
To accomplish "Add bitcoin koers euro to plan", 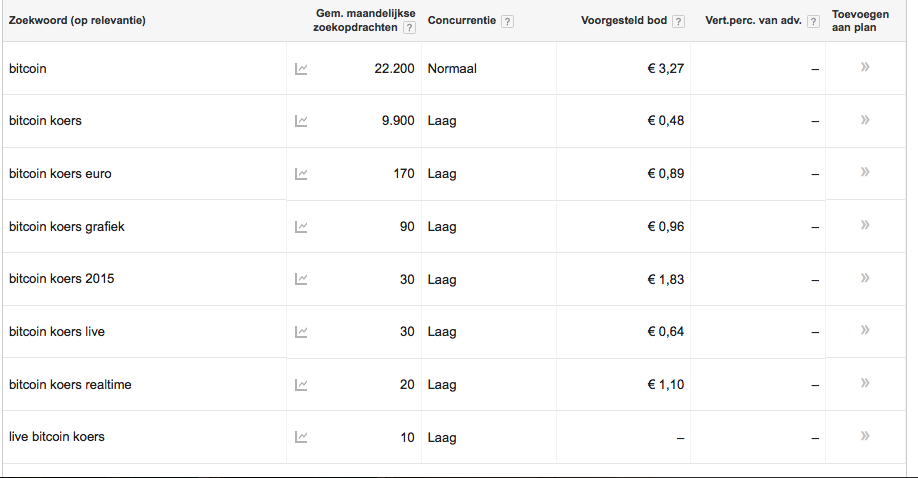I will point(865,172).
